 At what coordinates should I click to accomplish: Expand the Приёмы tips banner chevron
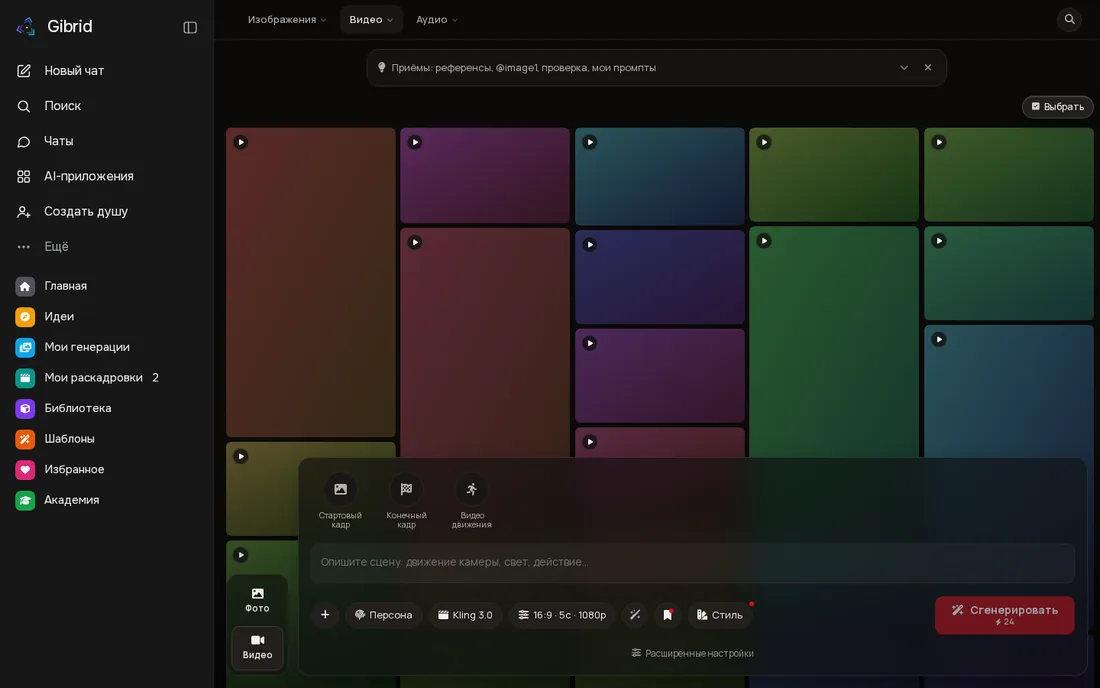pos(904,67)
